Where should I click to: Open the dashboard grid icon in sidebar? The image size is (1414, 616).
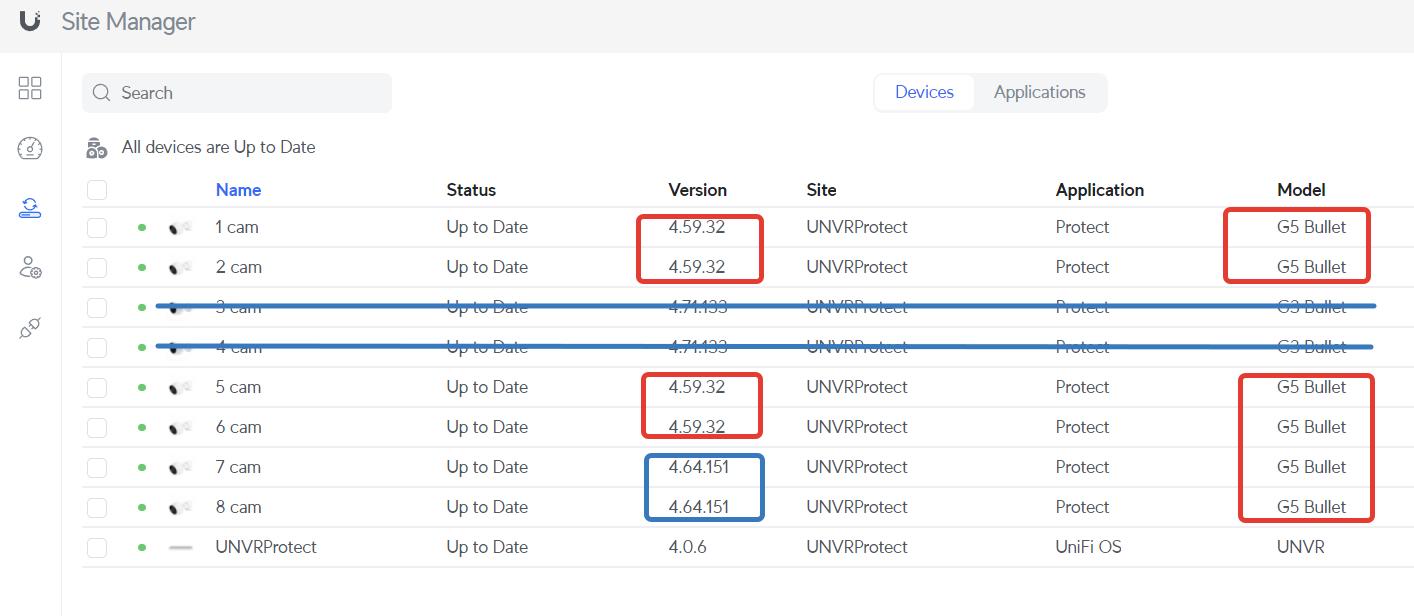point(30,88)
